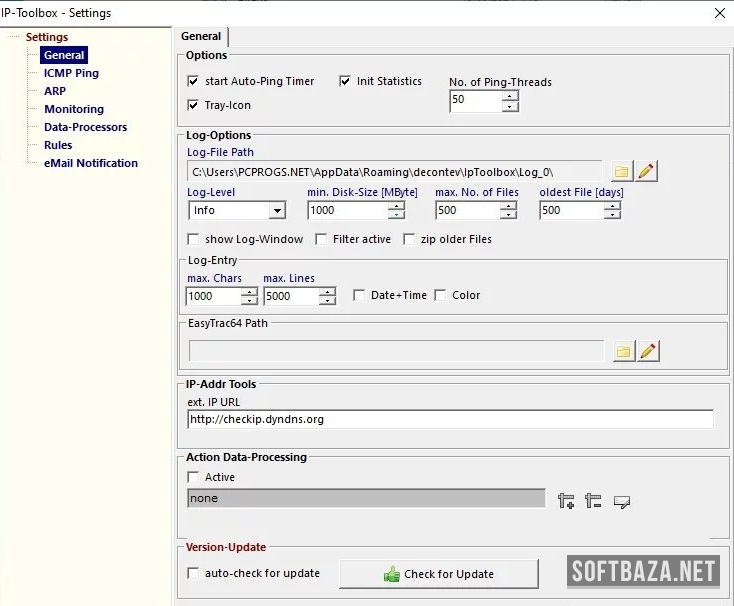Enable zip older Files option
The width and height of the screenshot is (734, 606).
(410, 239)
